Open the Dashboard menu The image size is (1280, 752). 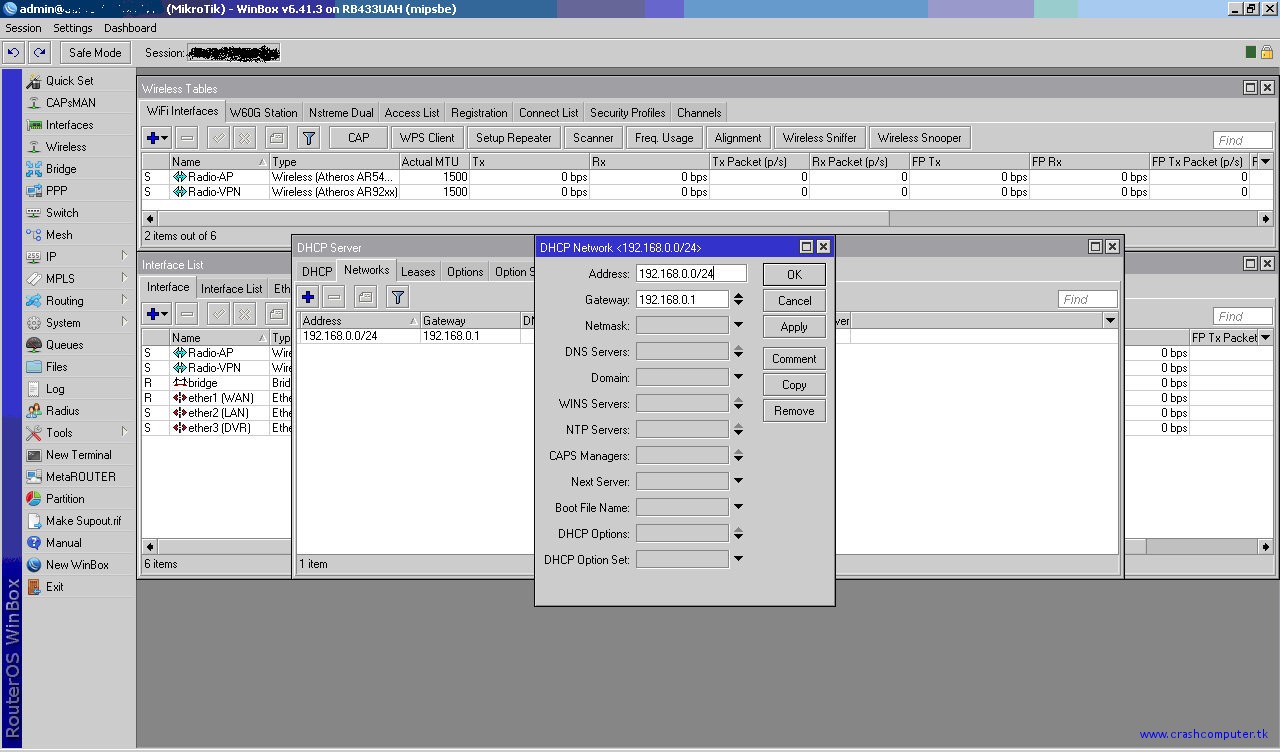click(130, 28)
